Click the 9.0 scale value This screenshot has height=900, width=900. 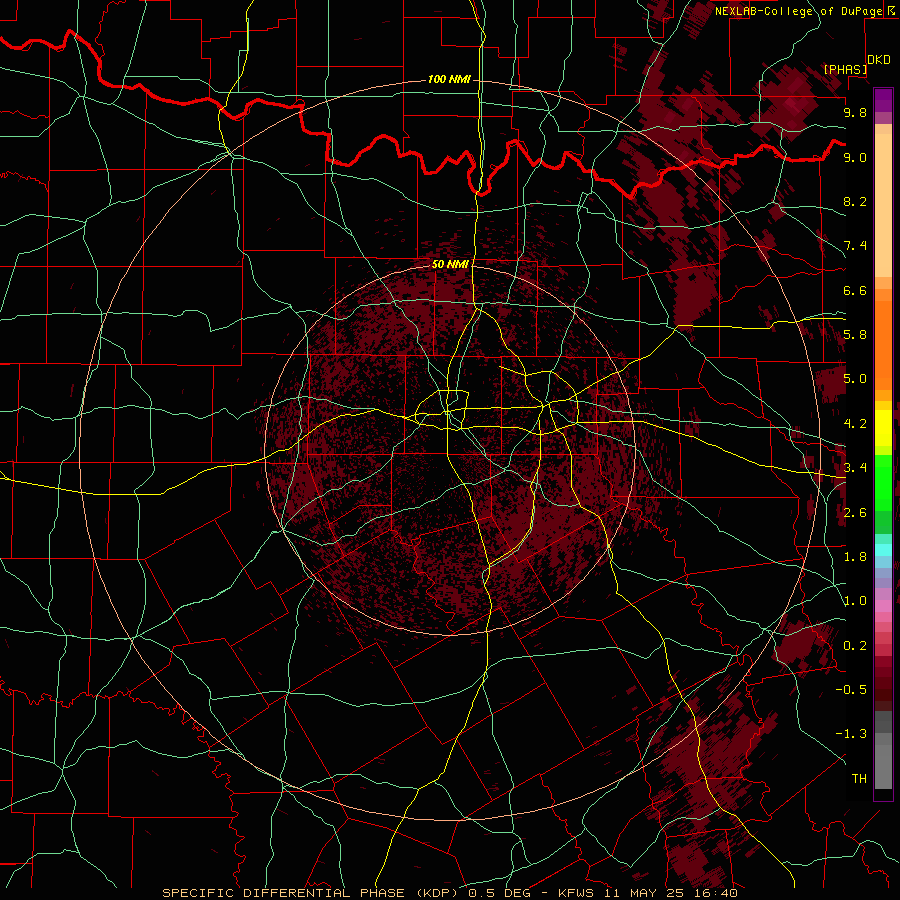tap(855, 157)
